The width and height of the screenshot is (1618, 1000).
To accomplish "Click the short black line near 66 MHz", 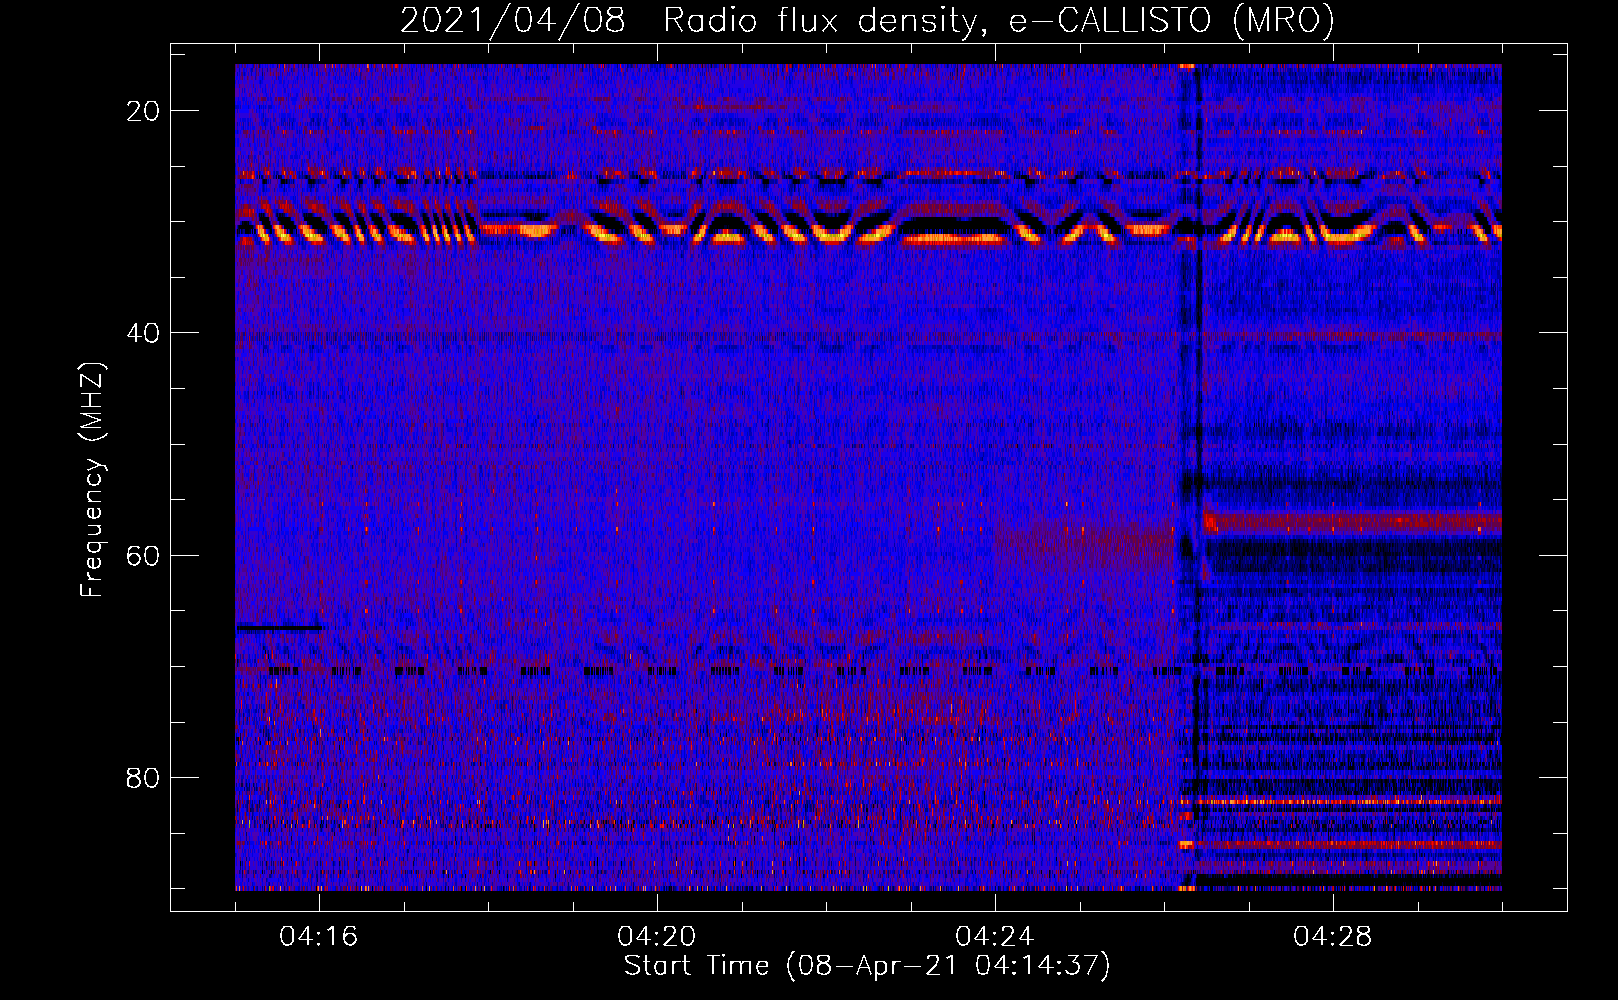I will tap(280, 628).
